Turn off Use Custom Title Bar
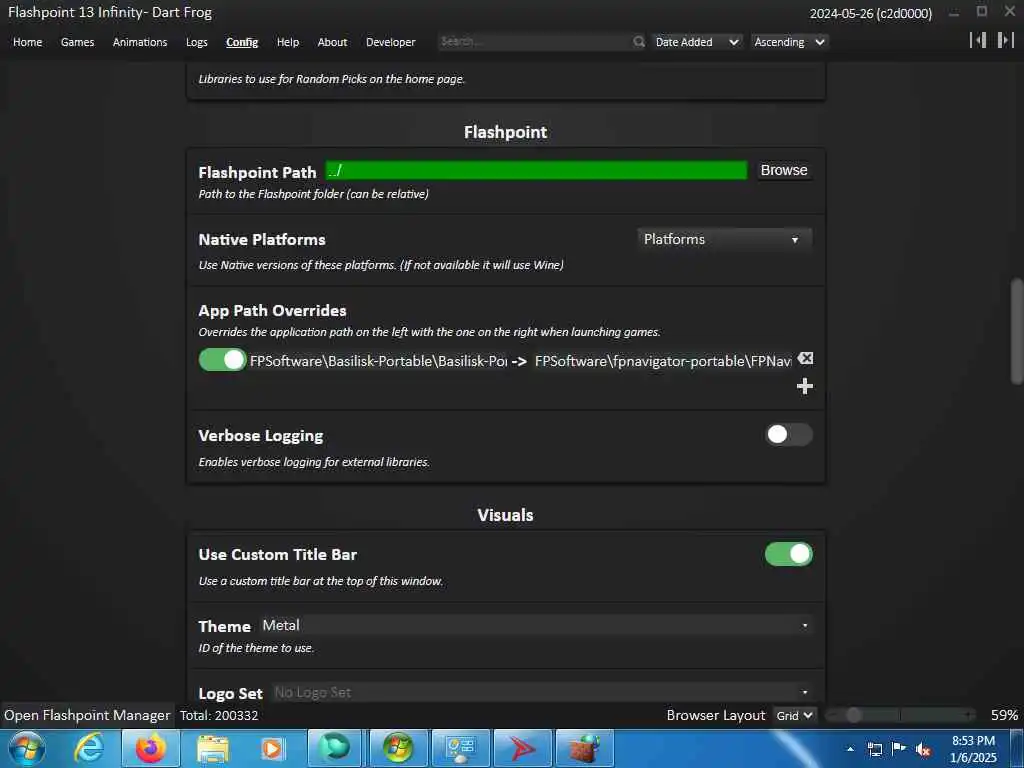This screenshot has width=1024, height=768. pos(789,554)
